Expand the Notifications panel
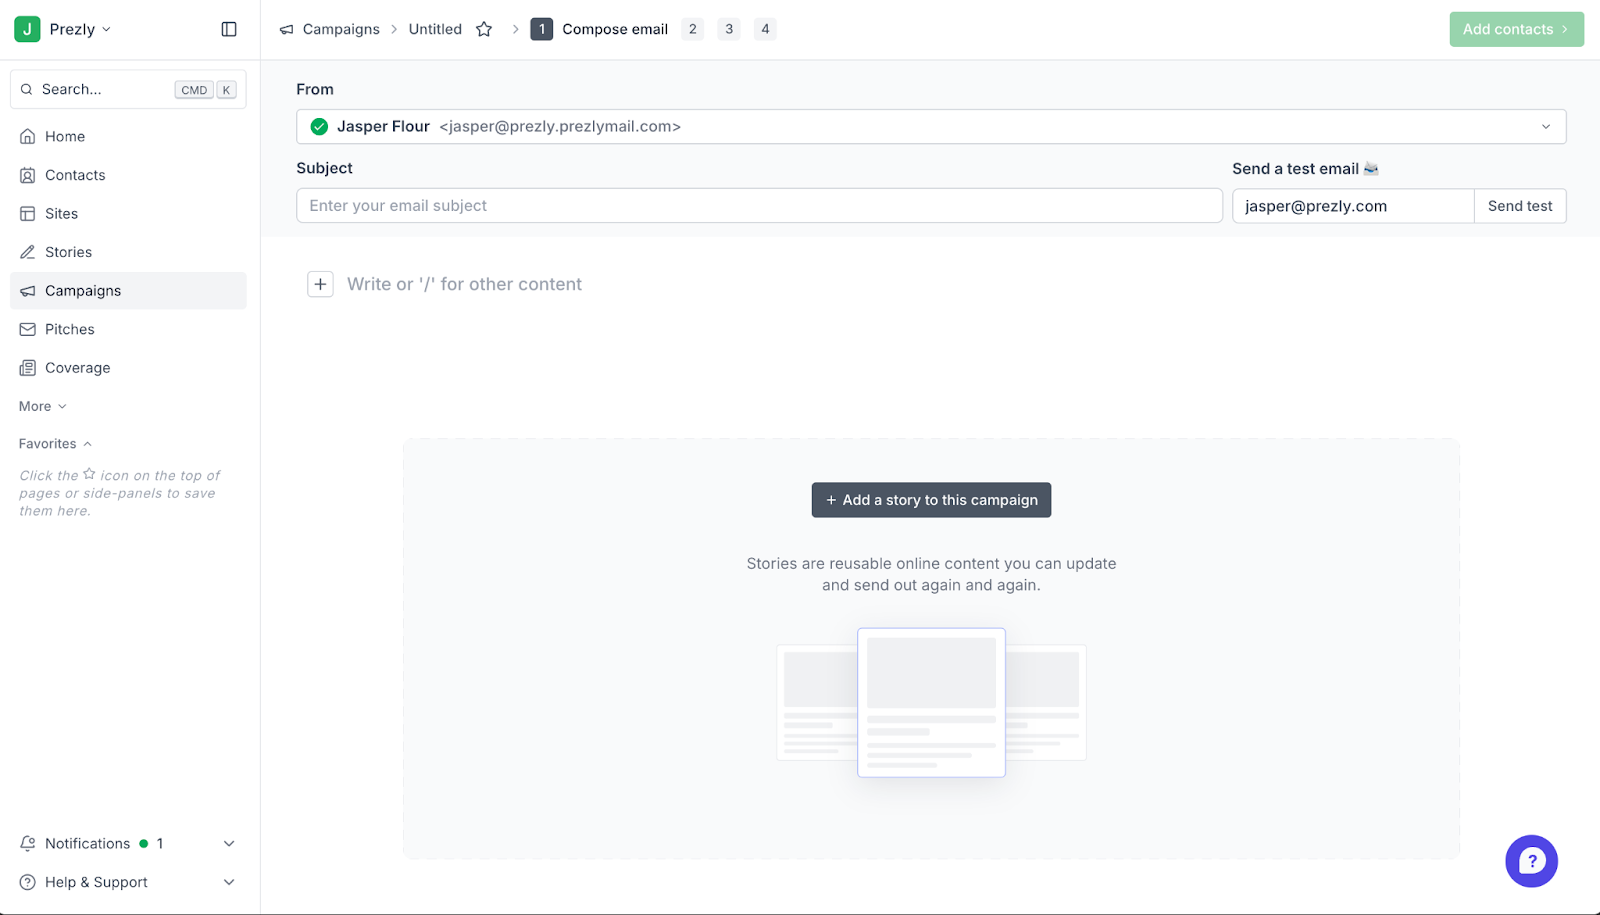This screenshot has width=1600, height=915. [x=229, y=844]
